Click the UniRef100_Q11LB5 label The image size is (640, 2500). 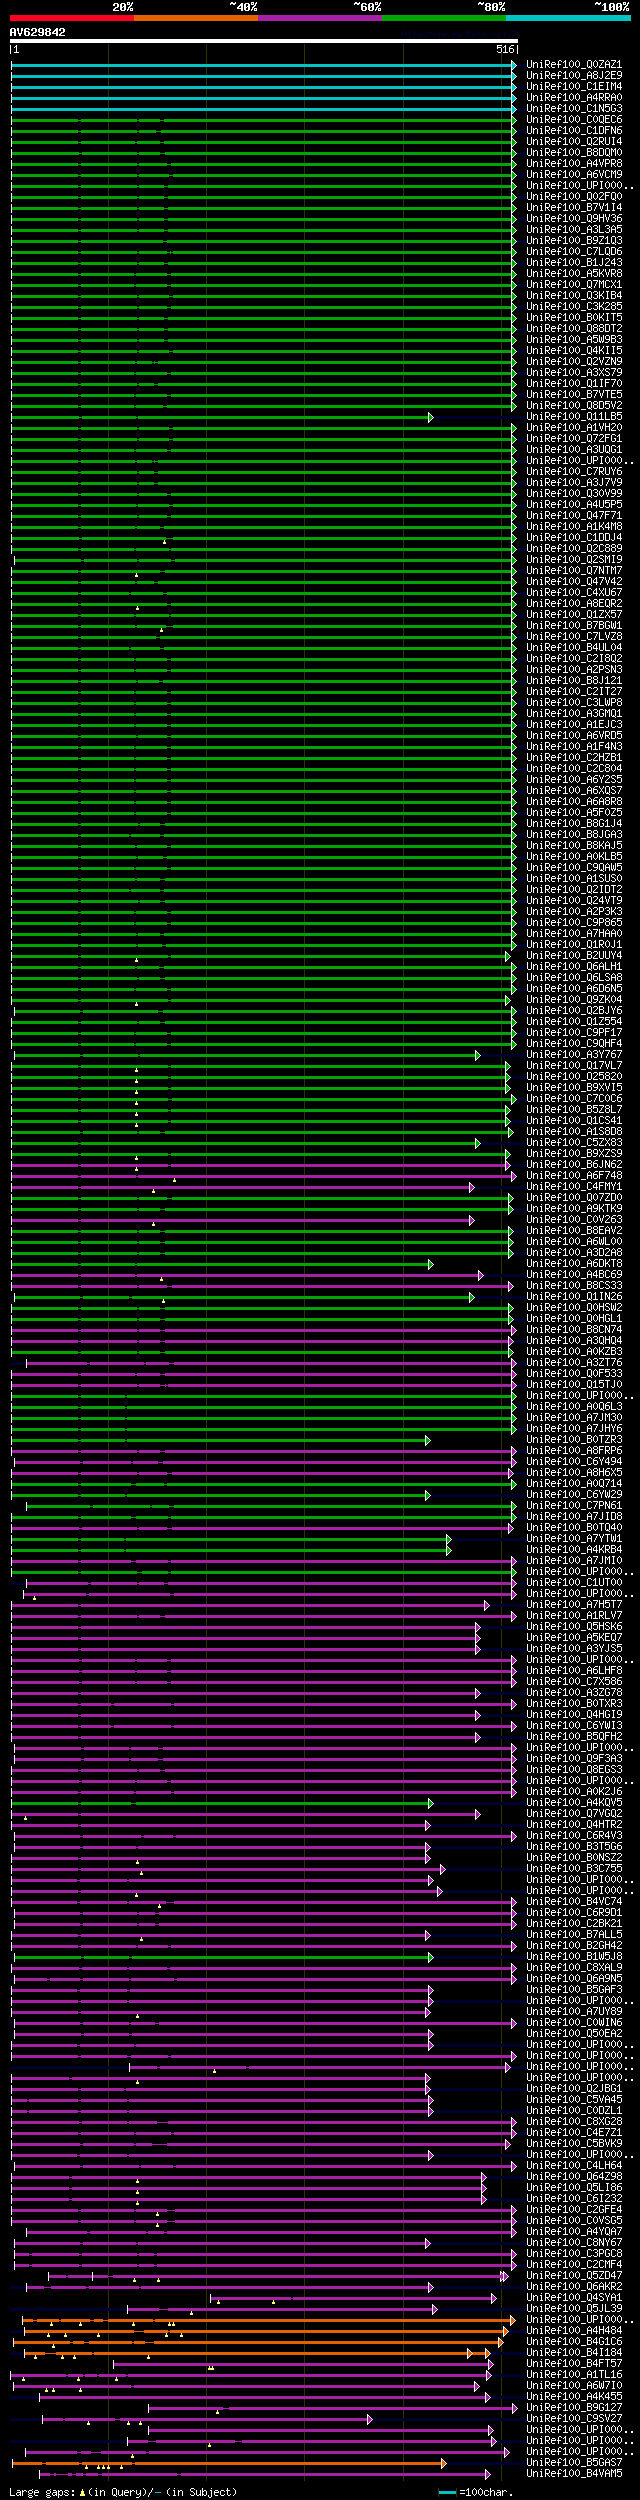pyautogui.click(x=574, y=417)
